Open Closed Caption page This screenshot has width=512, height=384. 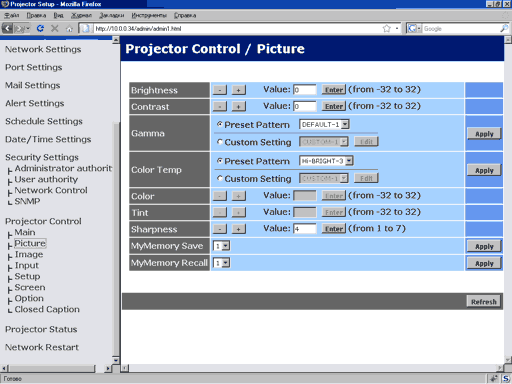(47, 309)
